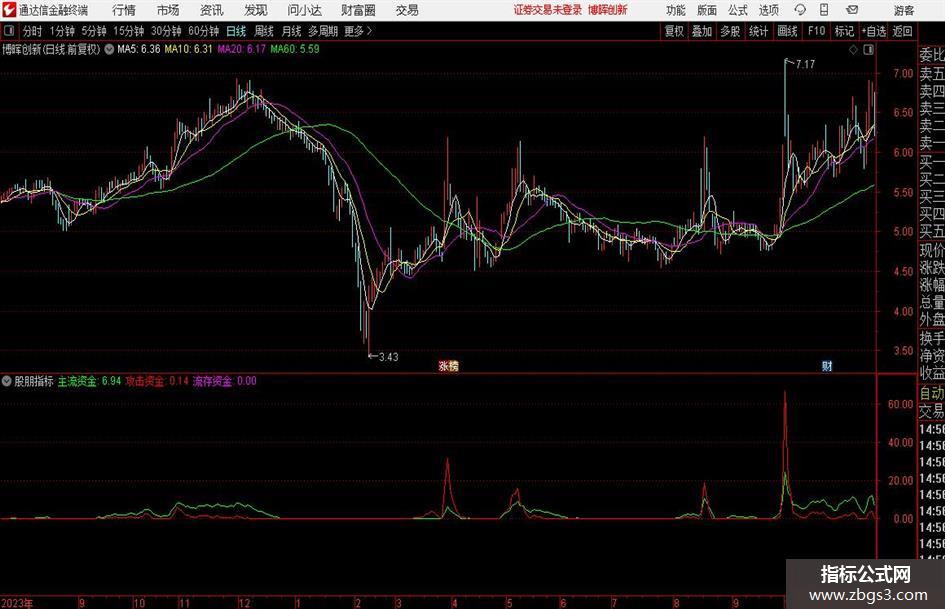Expand the round arrow beside 博晖创新(日线 前复权)
The height and width of the screenshot is (609, 945).
(x=109, y=49)
